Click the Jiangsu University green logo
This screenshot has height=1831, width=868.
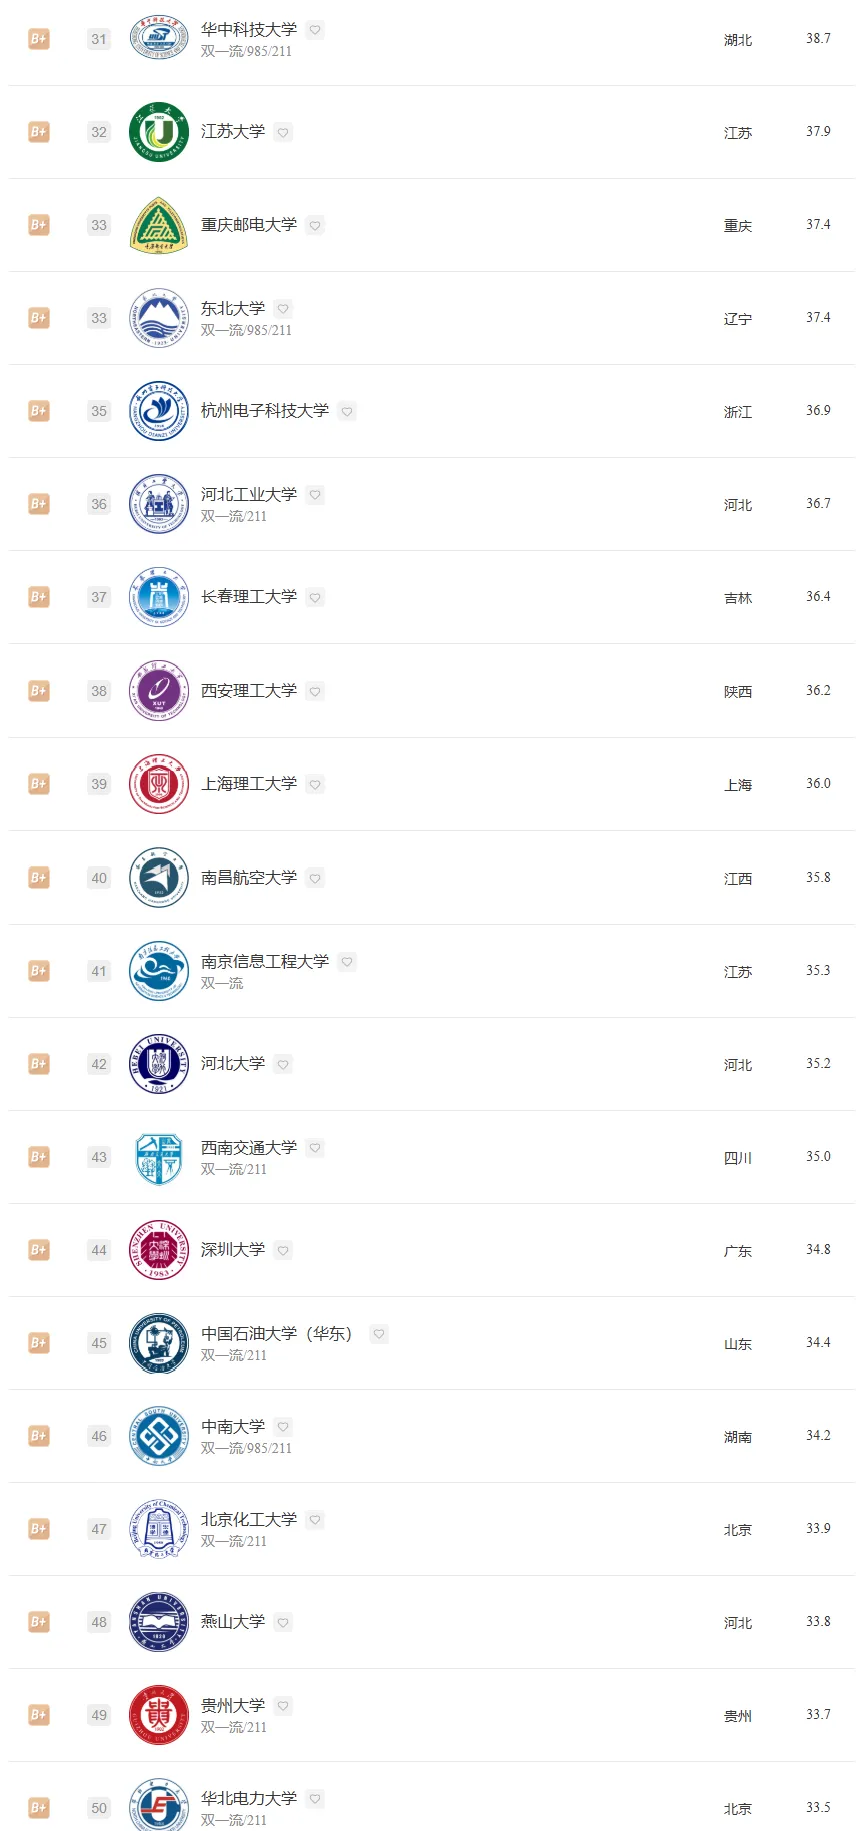(159, 132)
